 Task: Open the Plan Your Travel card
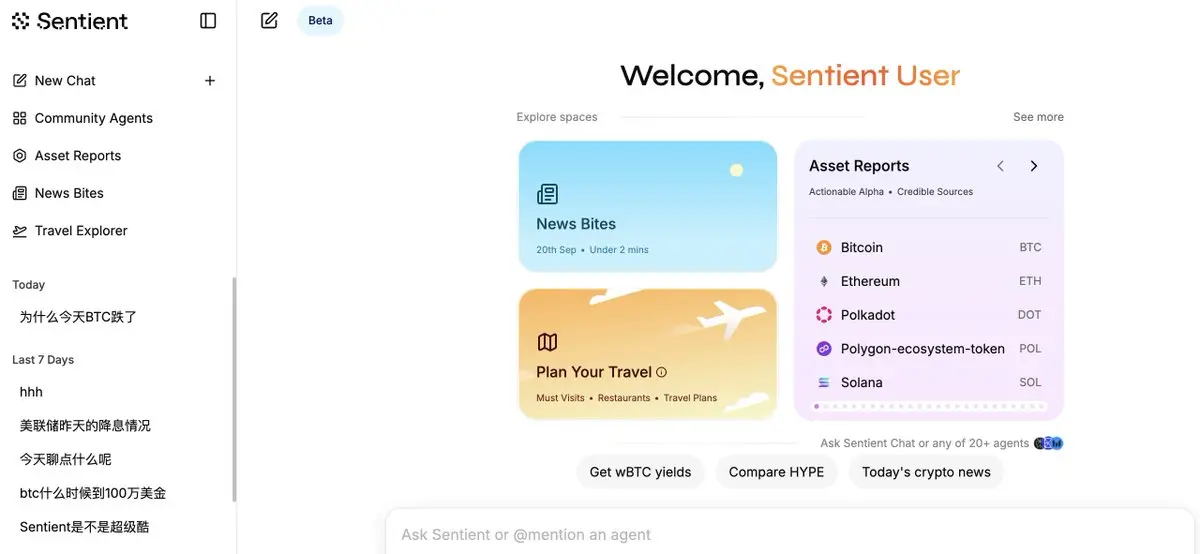click(647, 354)
